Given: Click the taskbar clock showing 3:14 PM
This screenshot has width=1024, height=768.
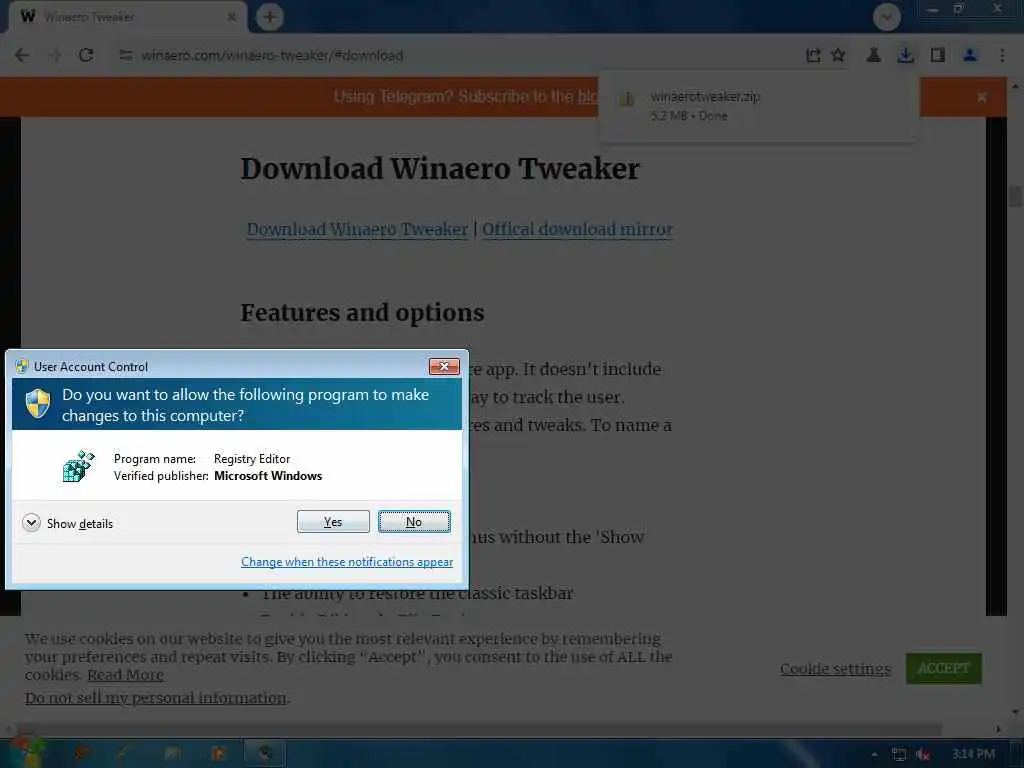Looking at the screenshot, I should tap(973, 754).
